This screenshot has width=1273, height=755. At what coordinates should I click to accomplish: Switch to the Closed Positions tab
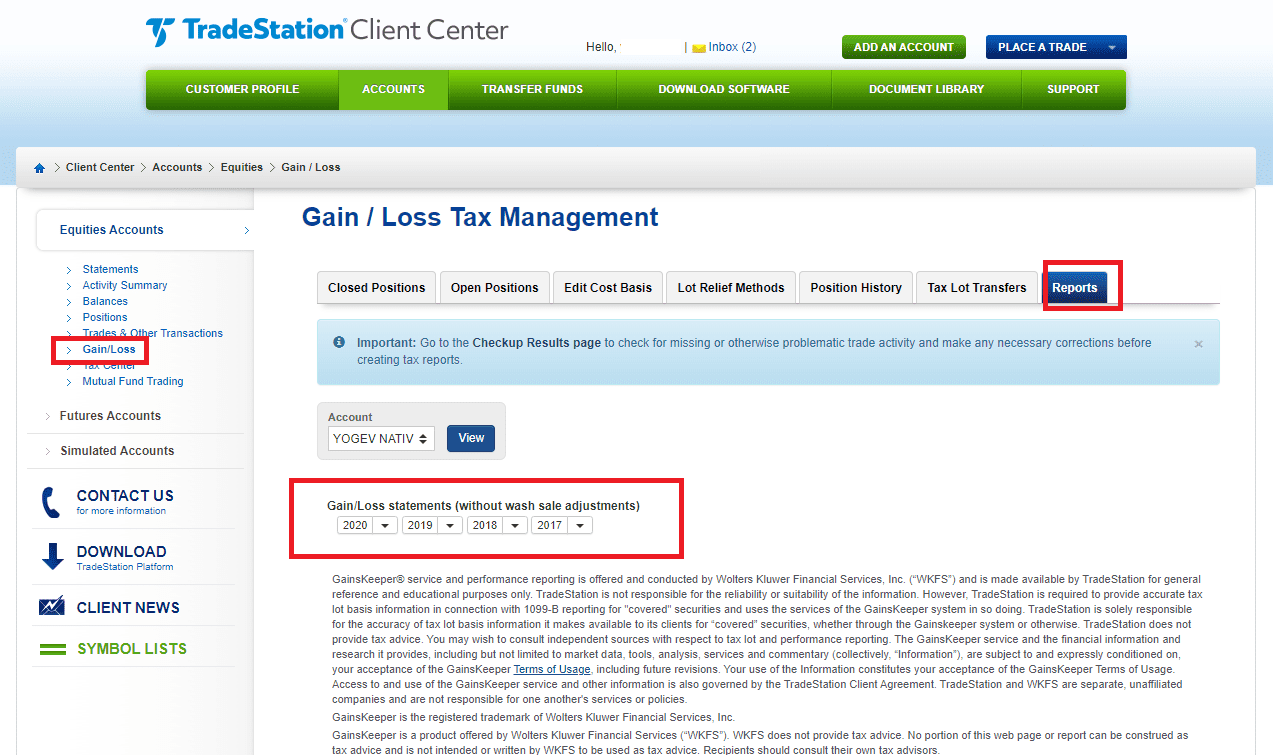(376, 288)
